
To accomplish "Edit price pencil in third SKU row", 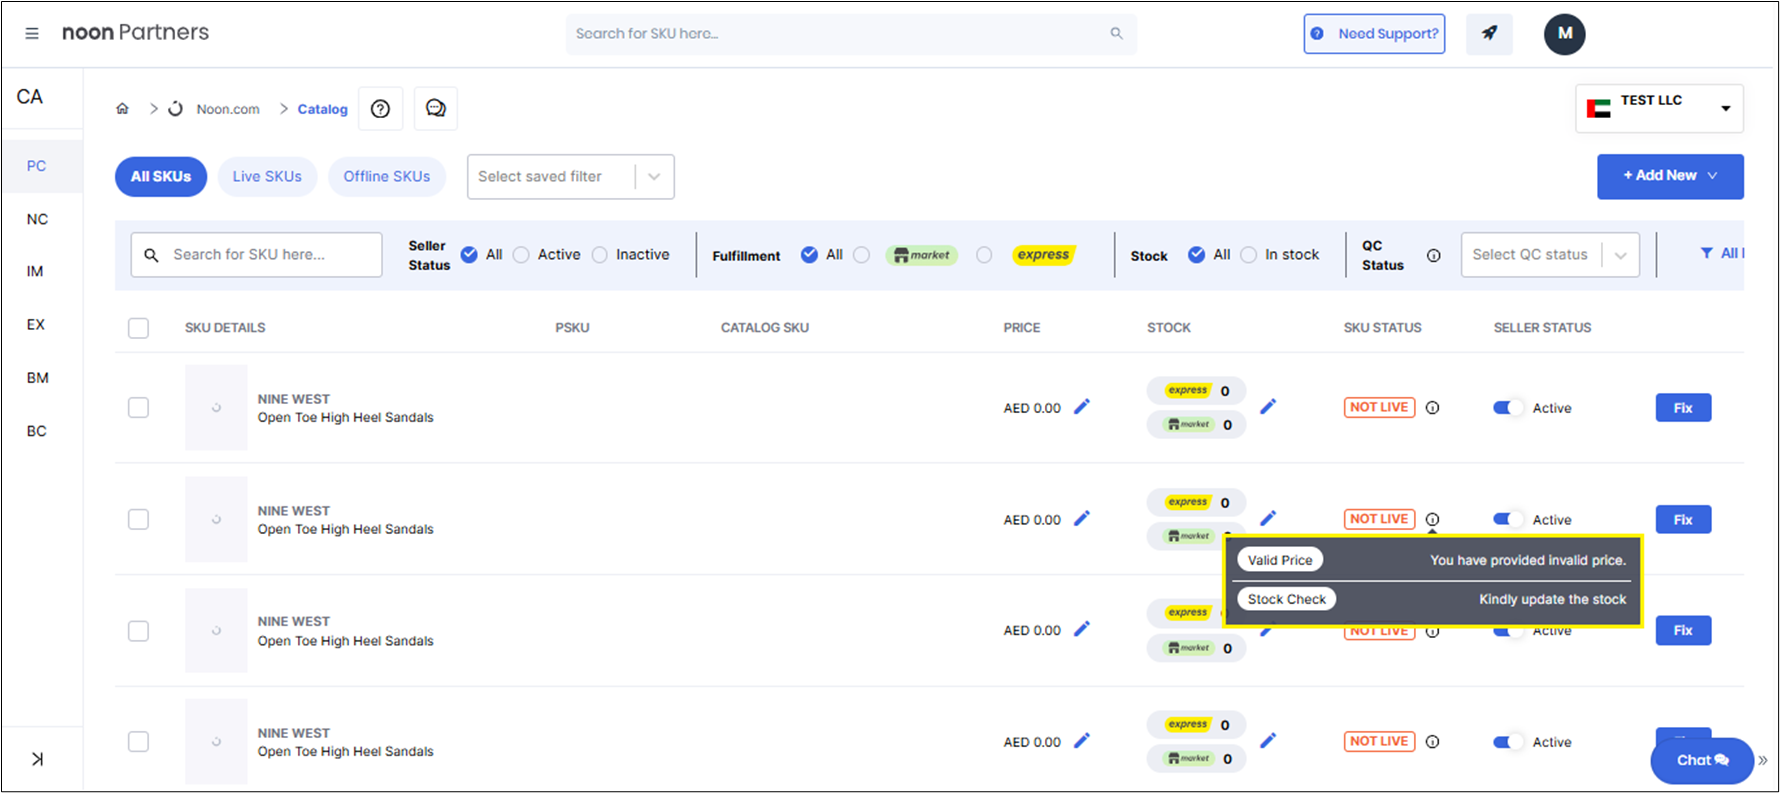I will tap(1082, 629).
